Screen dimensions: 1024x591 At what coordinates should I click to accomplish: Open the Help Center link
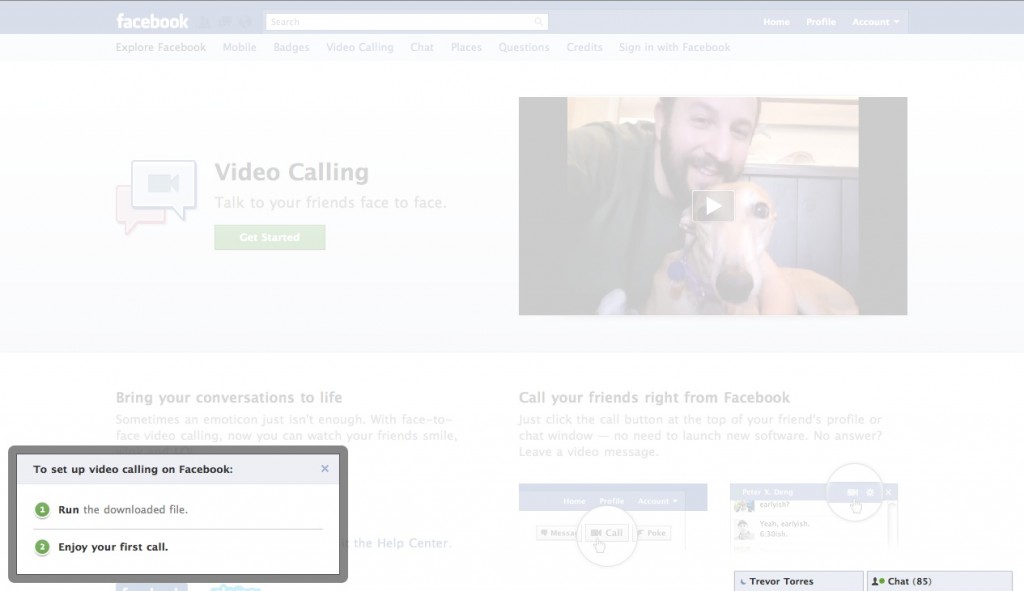(x=413, y=543)
